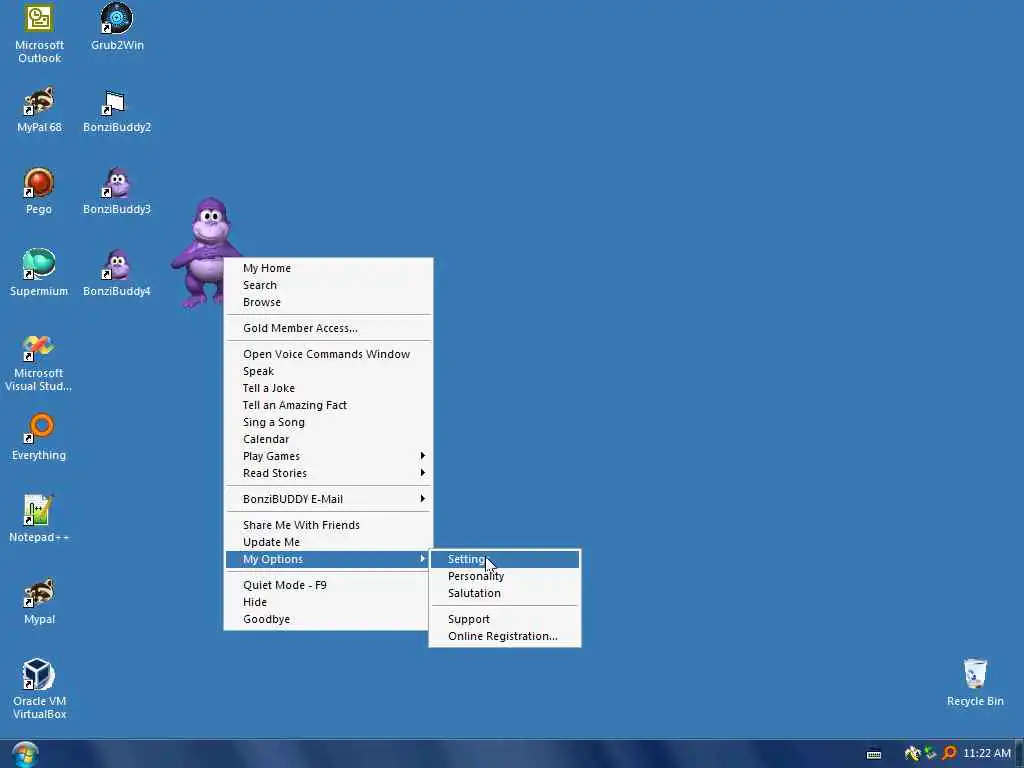Viewport: 1024px width, 768px height.
Task: Select the MyPal 68 desktop shortcut
Action: pyautogui.click(x=39, y=110)
